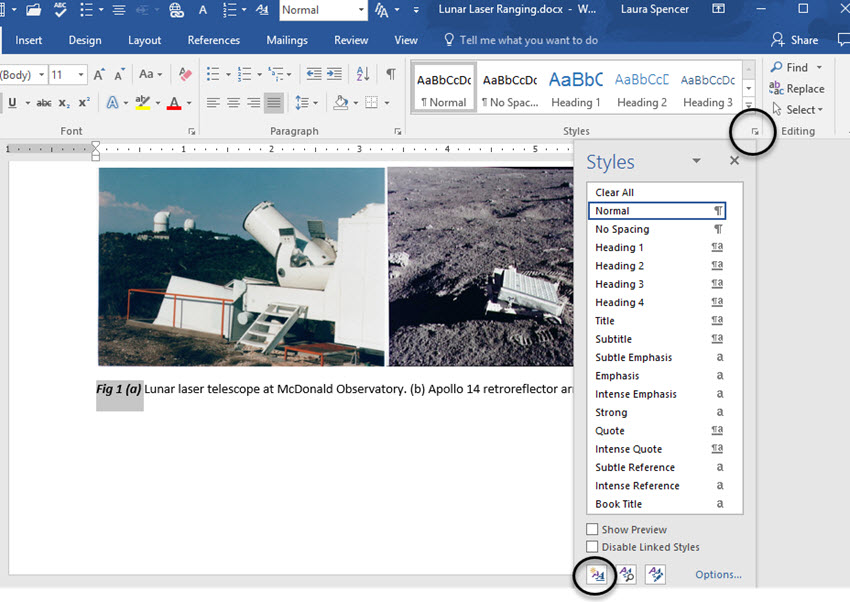Apply Clear All Formatting
This screenshot has height=602, width=850.
184,74
